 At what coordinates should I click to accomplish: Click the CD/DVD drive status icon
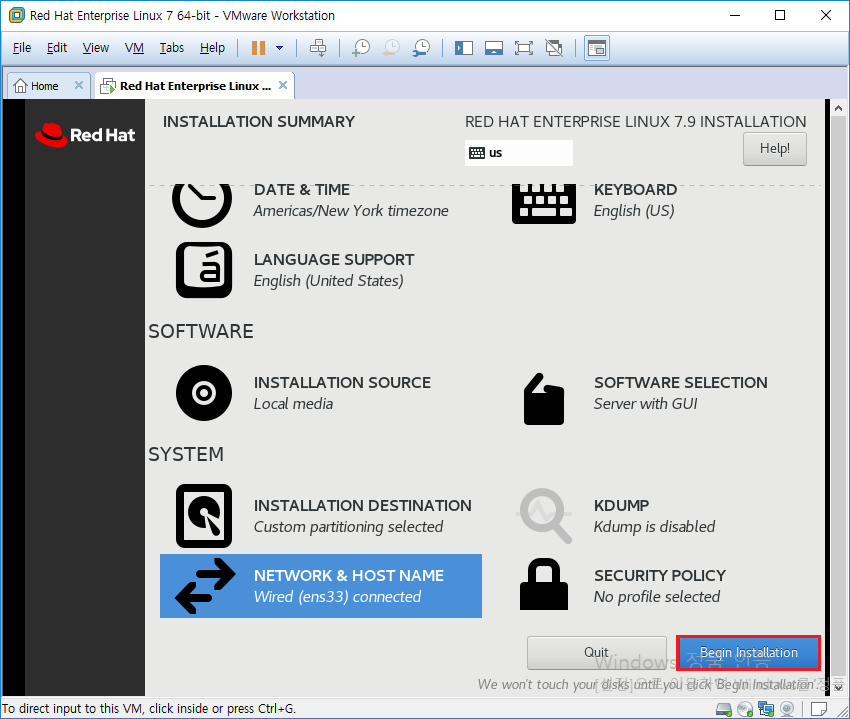(745, 709)
